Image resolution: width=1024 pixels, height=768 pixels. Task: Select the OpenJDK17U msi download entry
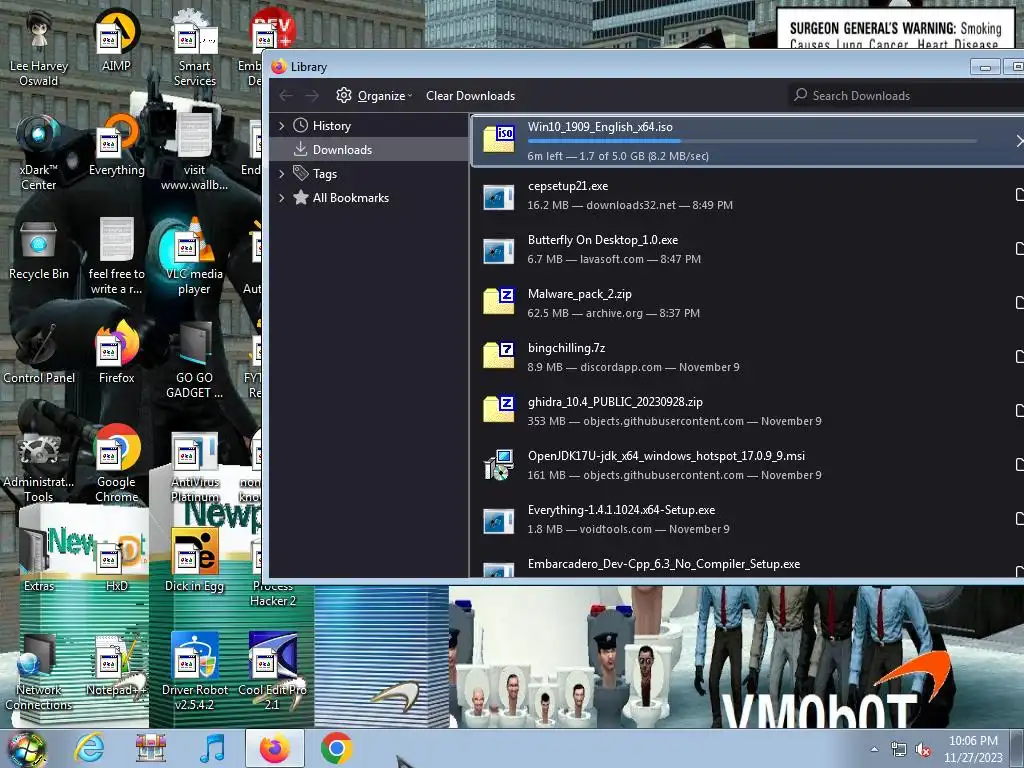pos(748,465)
